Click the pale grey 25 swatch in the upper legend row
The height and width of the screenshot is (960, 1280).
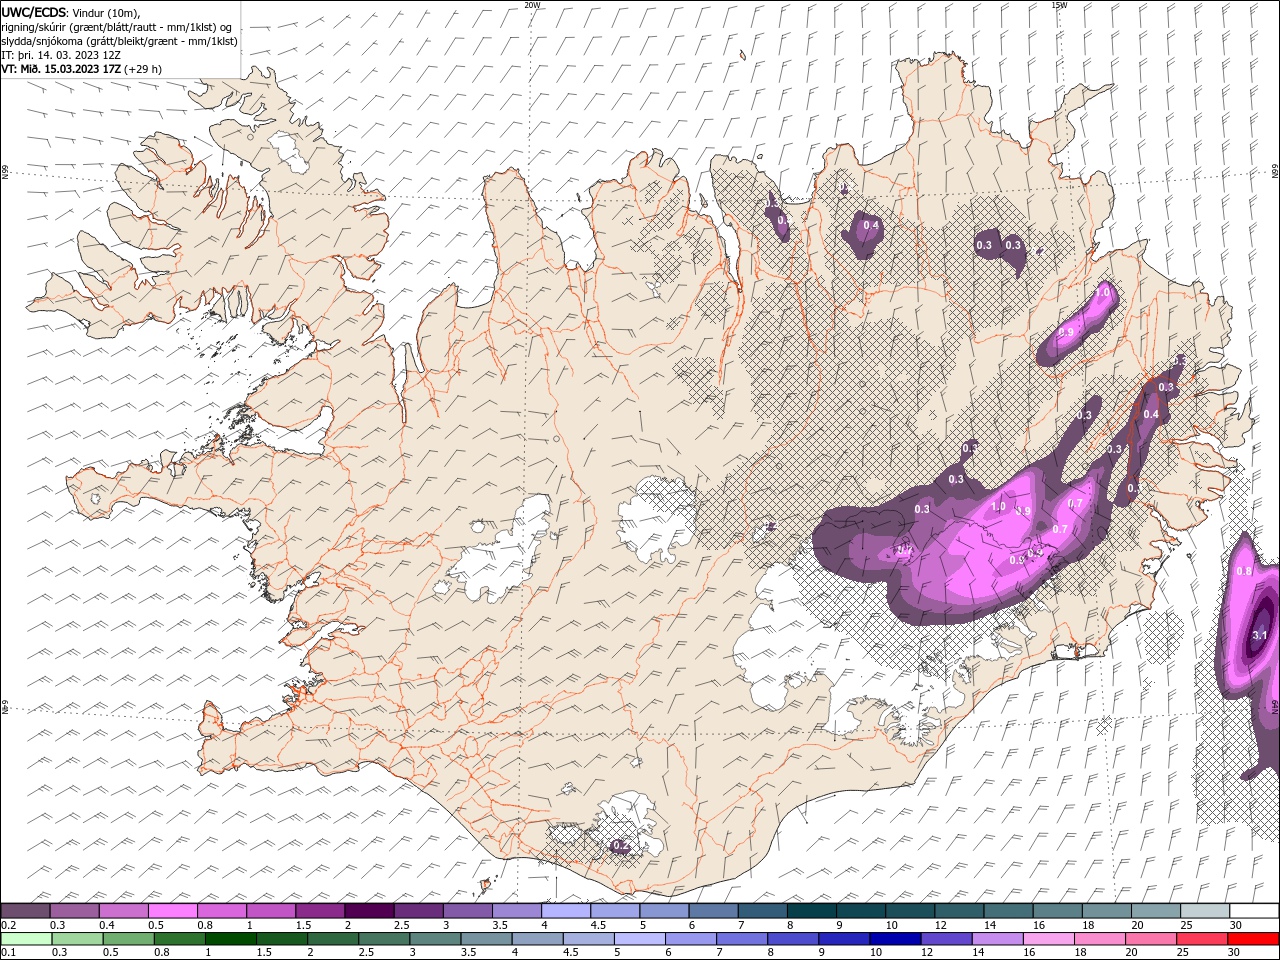[x=1203, y=911]
